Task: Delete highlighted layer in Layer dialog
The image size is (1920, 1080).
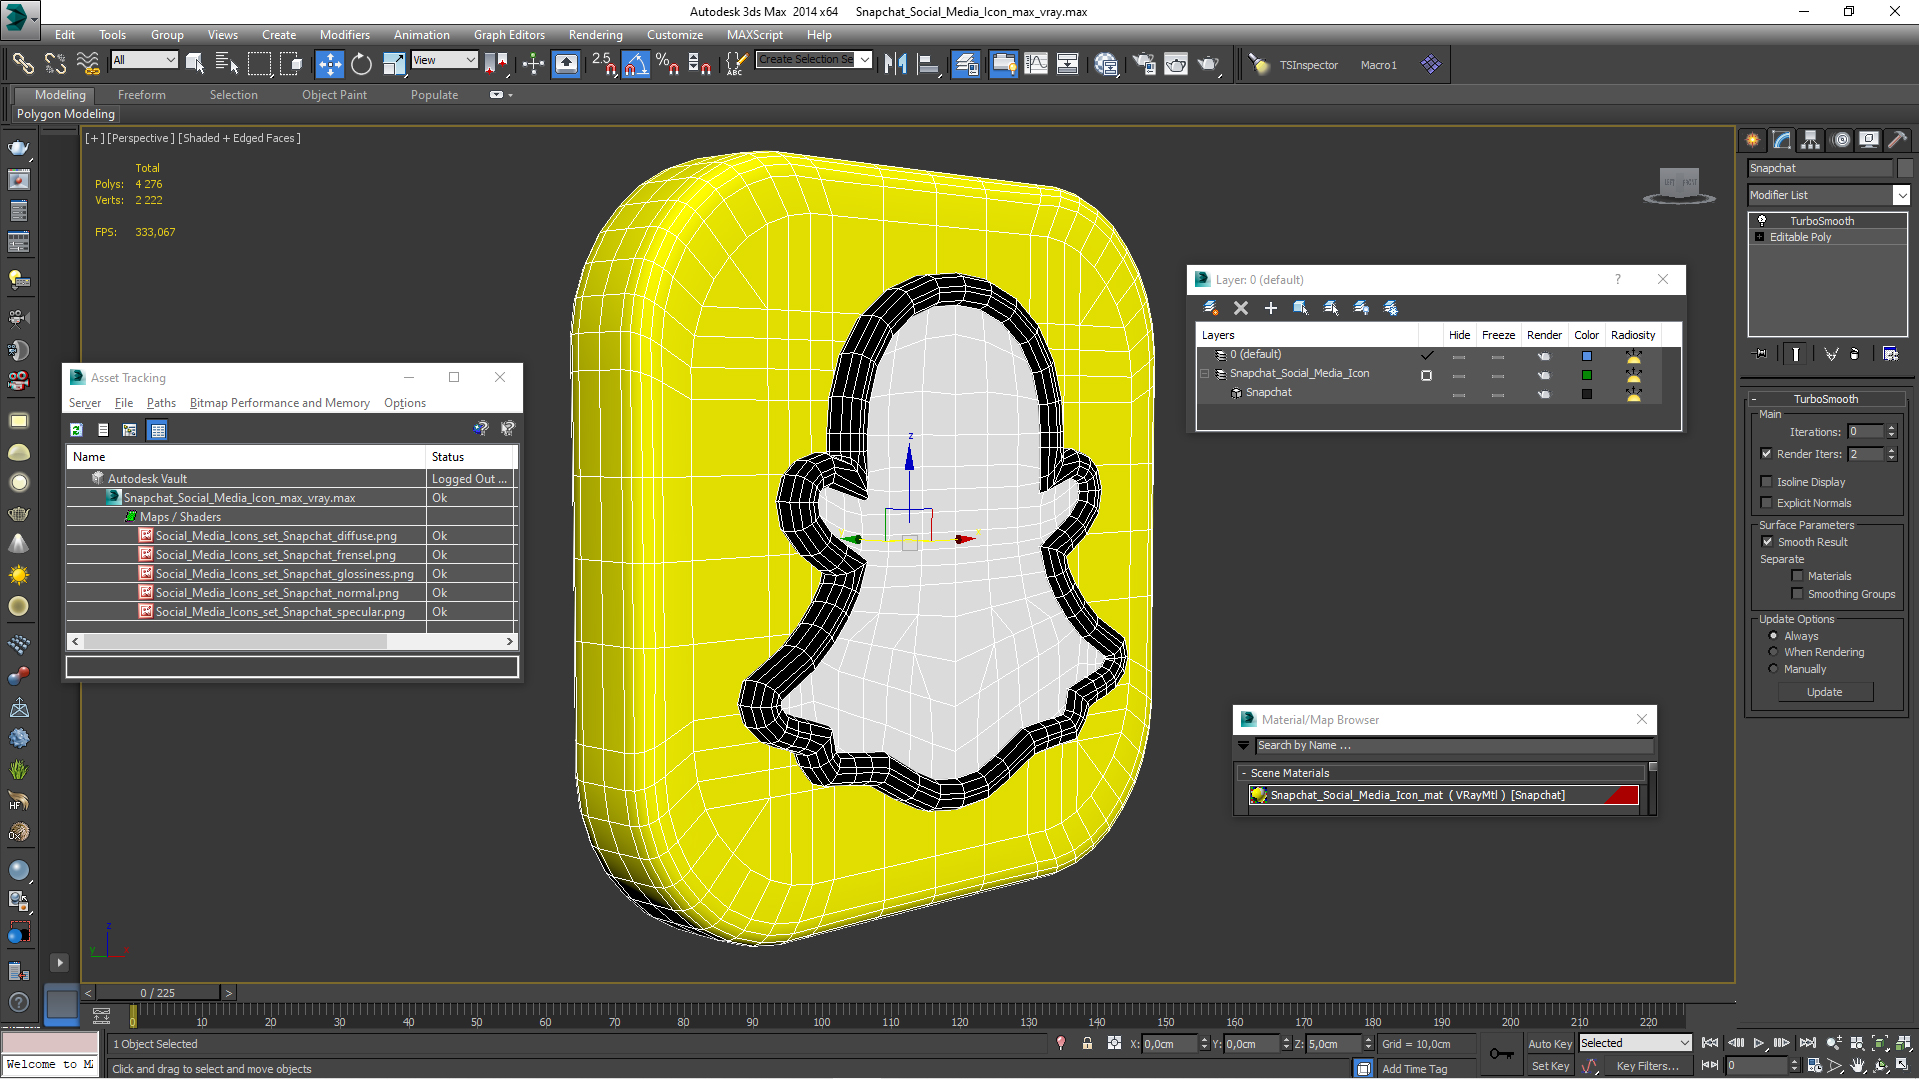Action: [1241, 308]
